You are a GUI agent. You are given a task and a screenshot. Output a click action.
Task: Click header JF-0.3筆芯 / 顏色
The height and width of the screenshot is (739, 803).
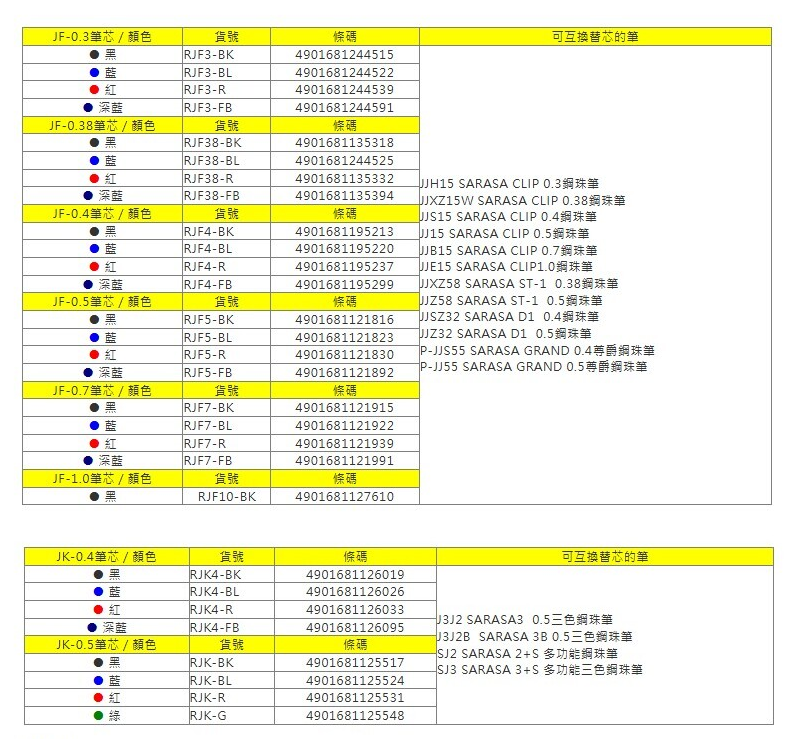pyautogui.click(x=102, y=37)
